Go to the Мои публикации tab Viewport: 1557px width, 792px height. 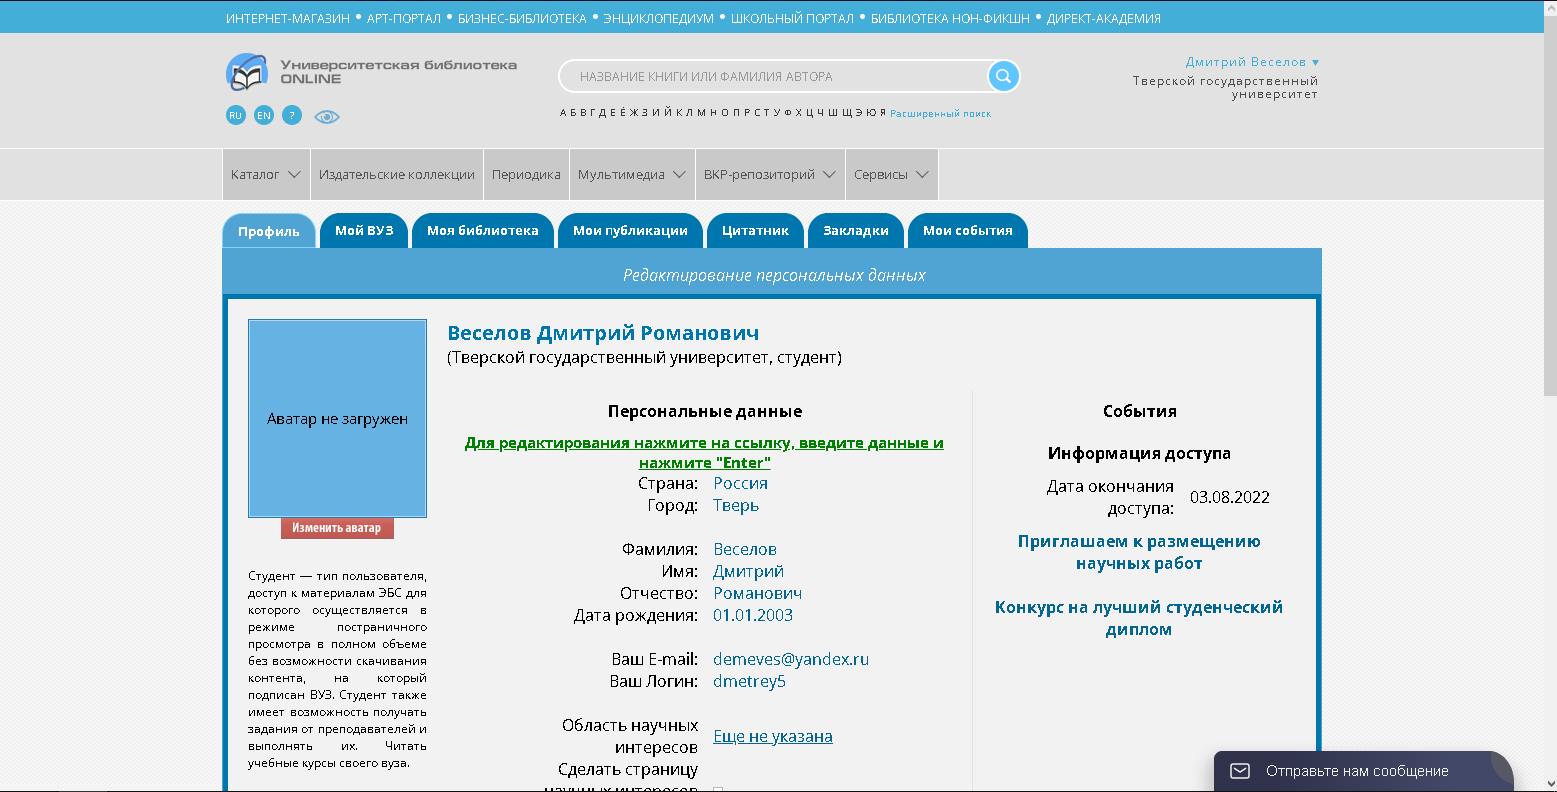(x=630, y=231)
